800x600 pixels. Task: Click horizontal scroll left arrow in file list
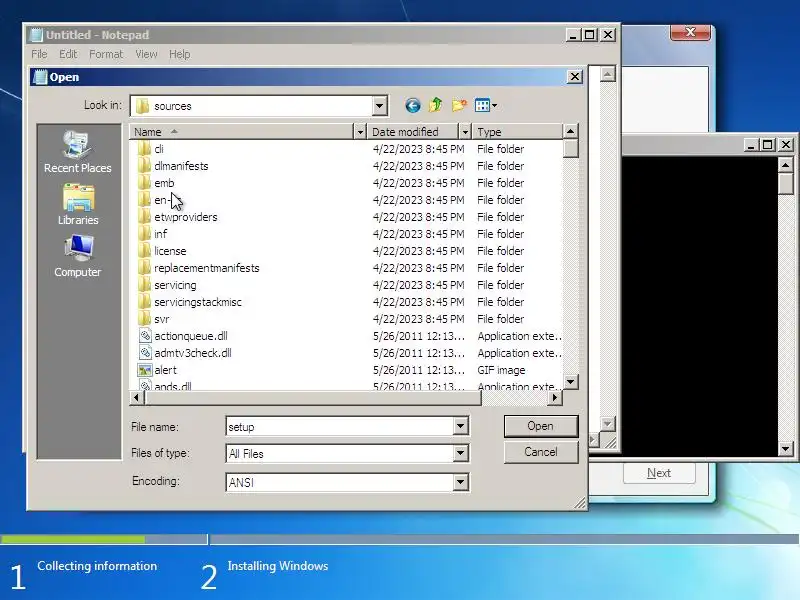point(137,397)
